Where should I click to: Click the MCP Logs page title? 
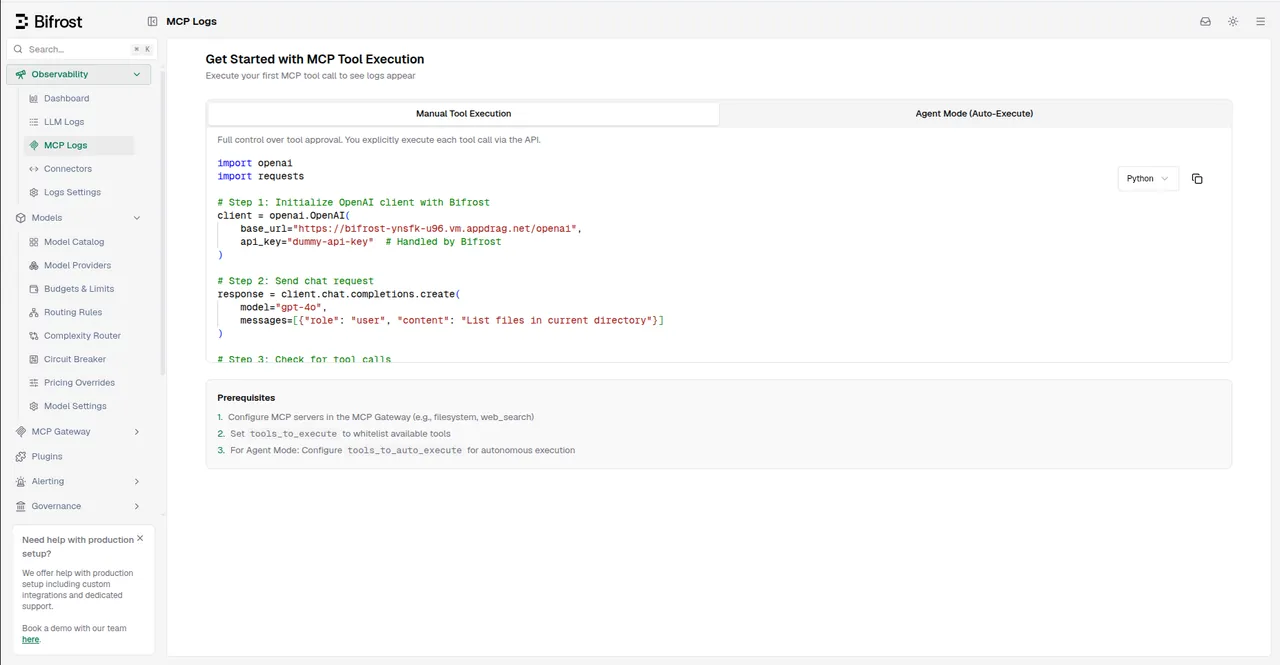pyautogui.click(x=191, y=21)
